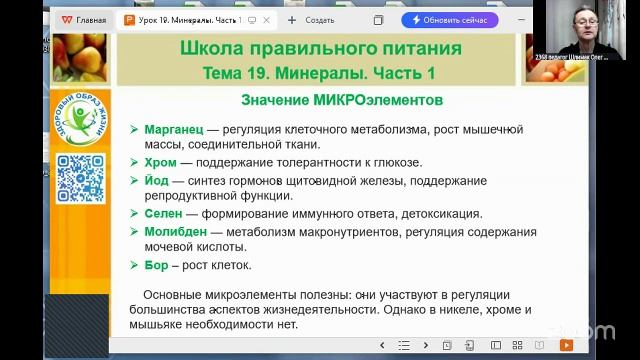The height and width of the screenshot is (360, 640).
Task: Click the Обновить сейчас update button
Action: pos(450,20)
